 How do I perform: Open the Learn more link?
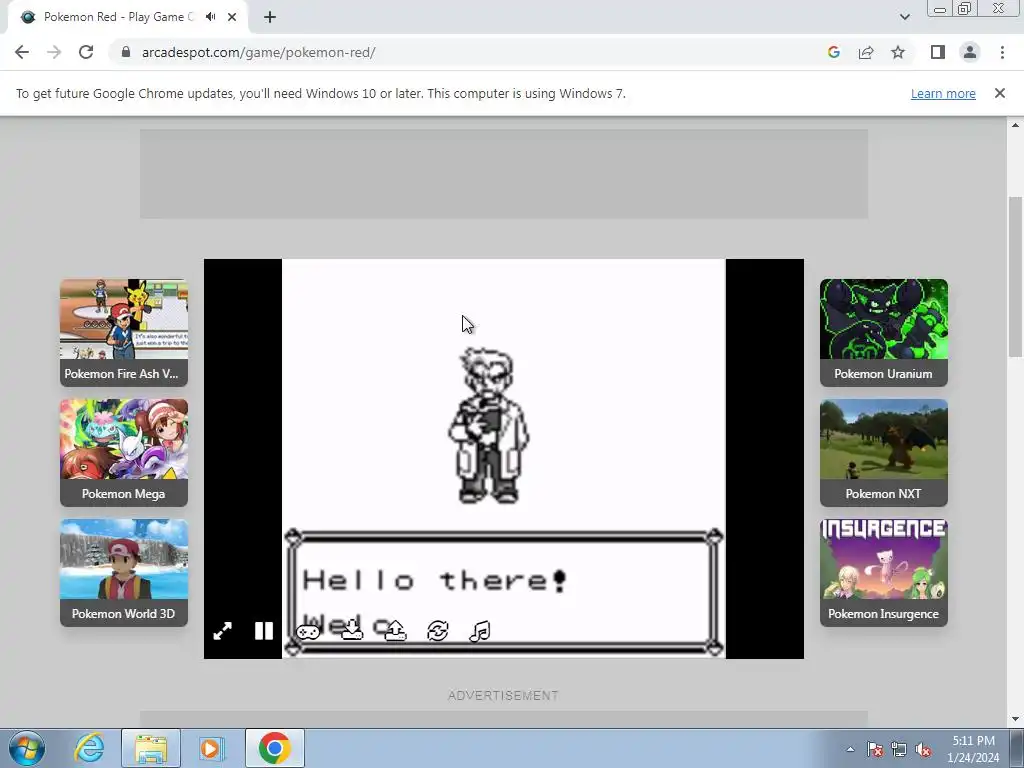[x=943, y=93]
